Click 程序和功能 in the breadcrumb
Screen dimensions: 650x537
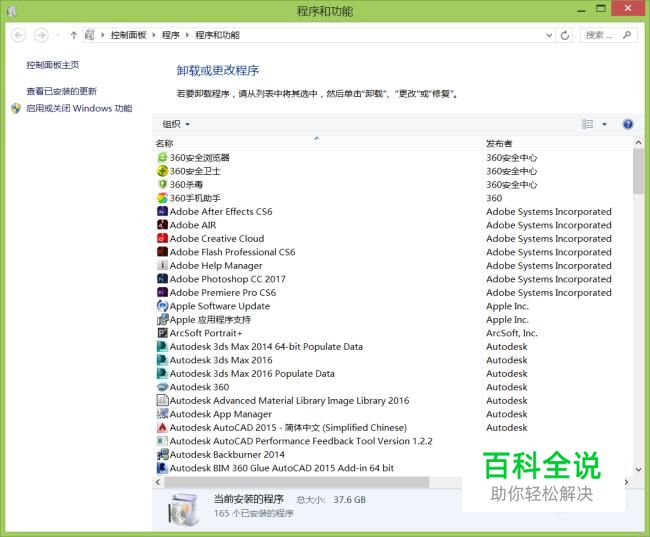(217, 35)
